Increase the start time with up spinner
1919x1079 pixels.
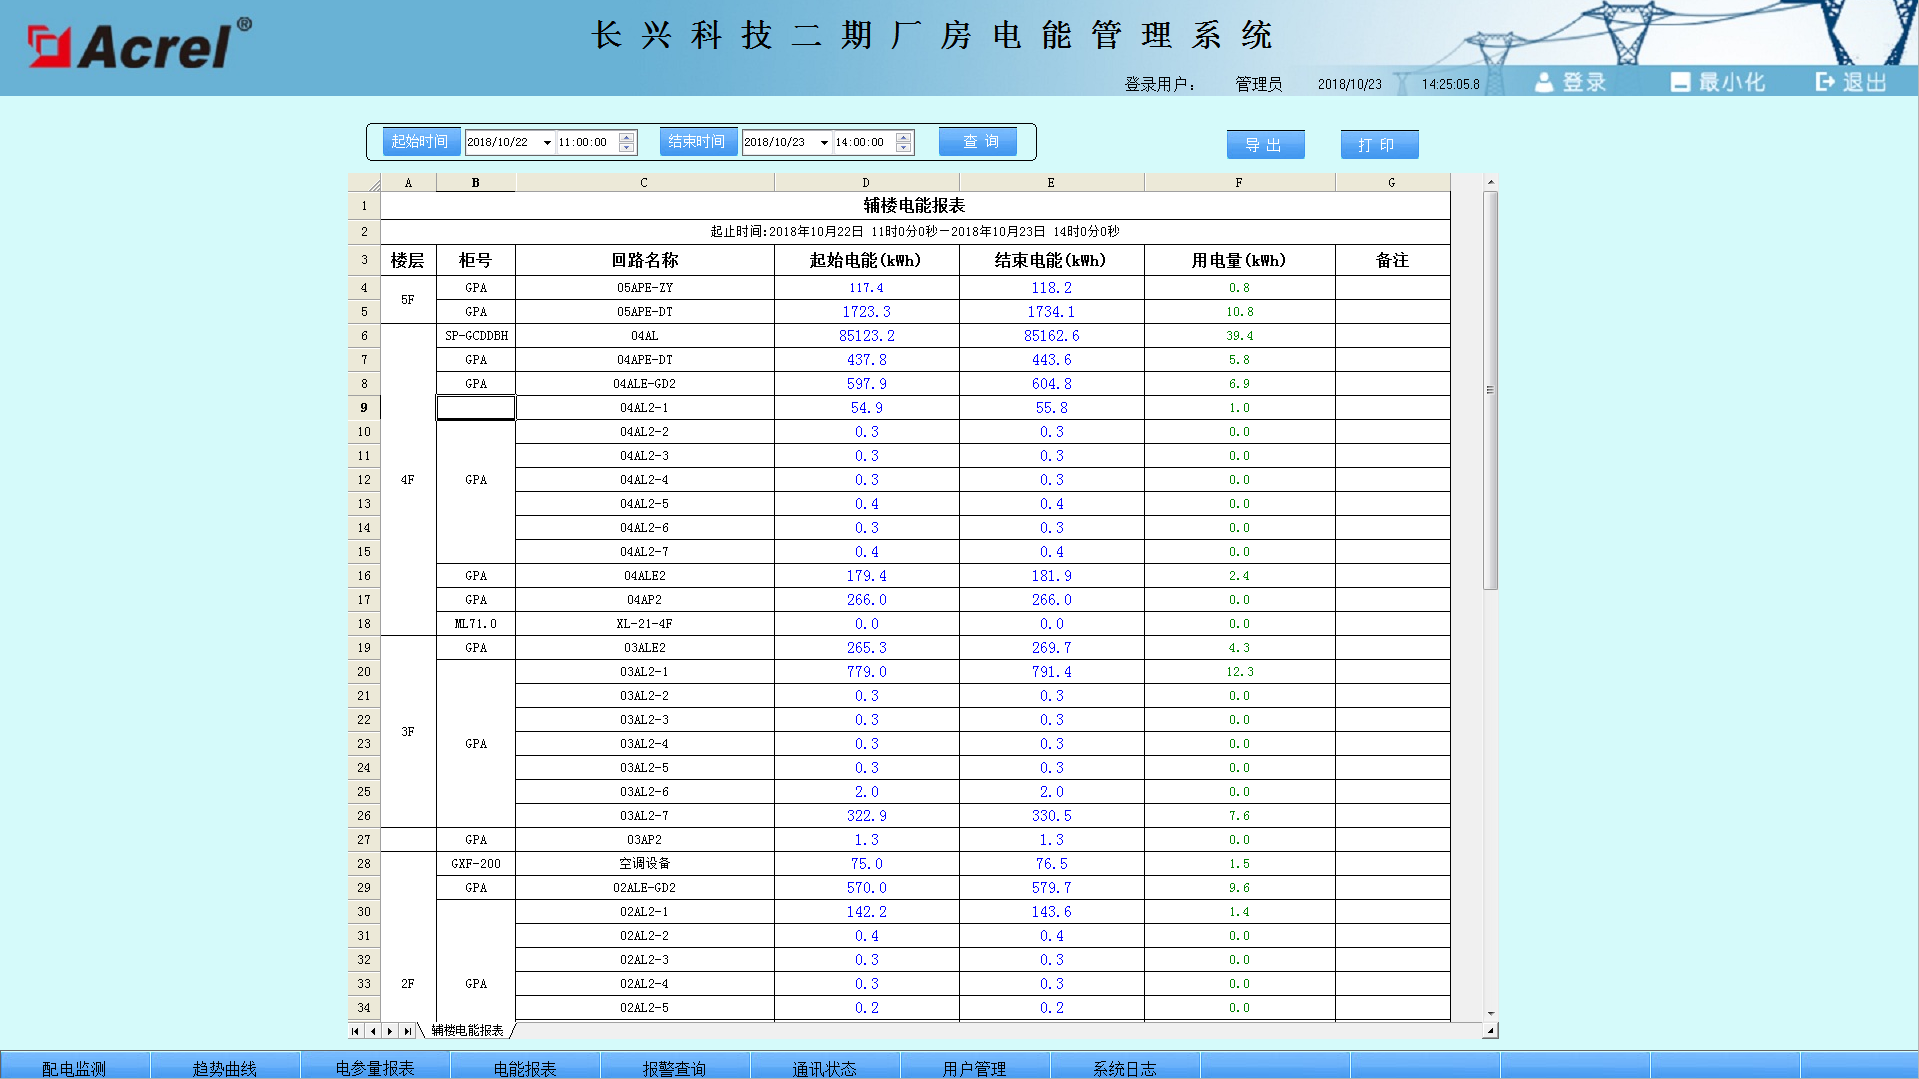(x=627, y=137)
